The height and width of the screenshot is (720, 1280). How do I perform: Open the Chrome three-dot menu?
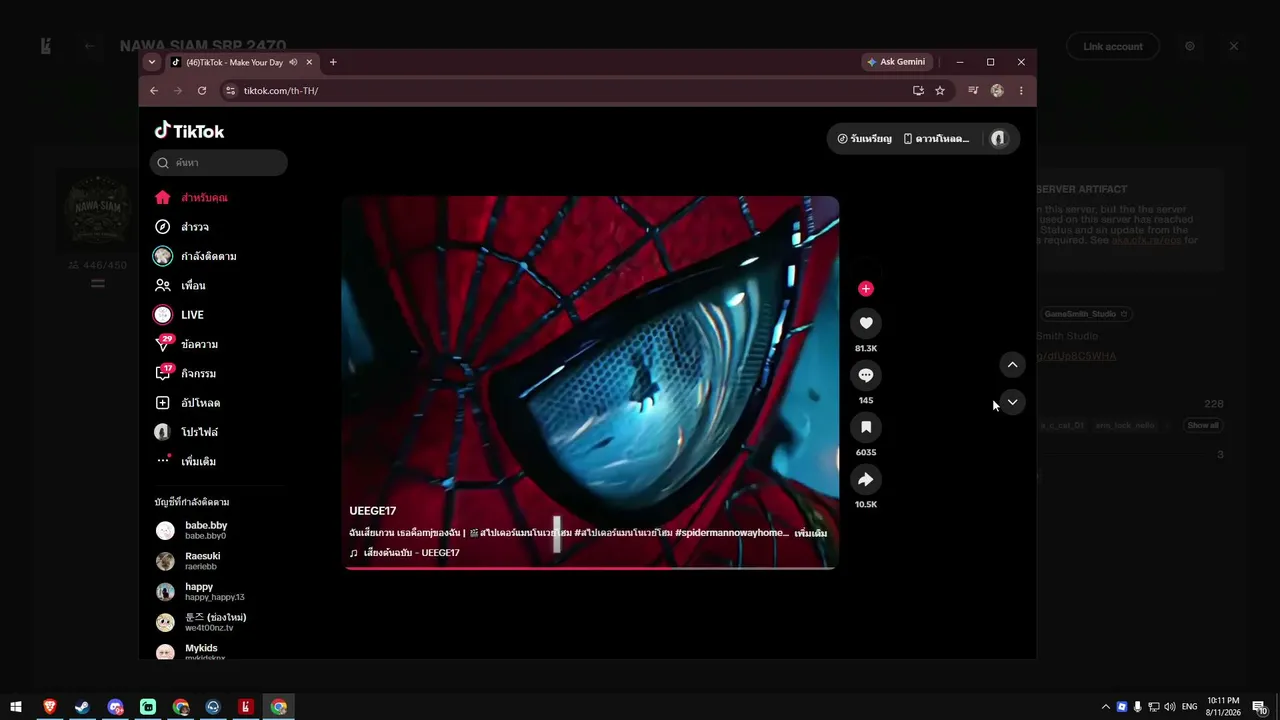pos(1021,90)
